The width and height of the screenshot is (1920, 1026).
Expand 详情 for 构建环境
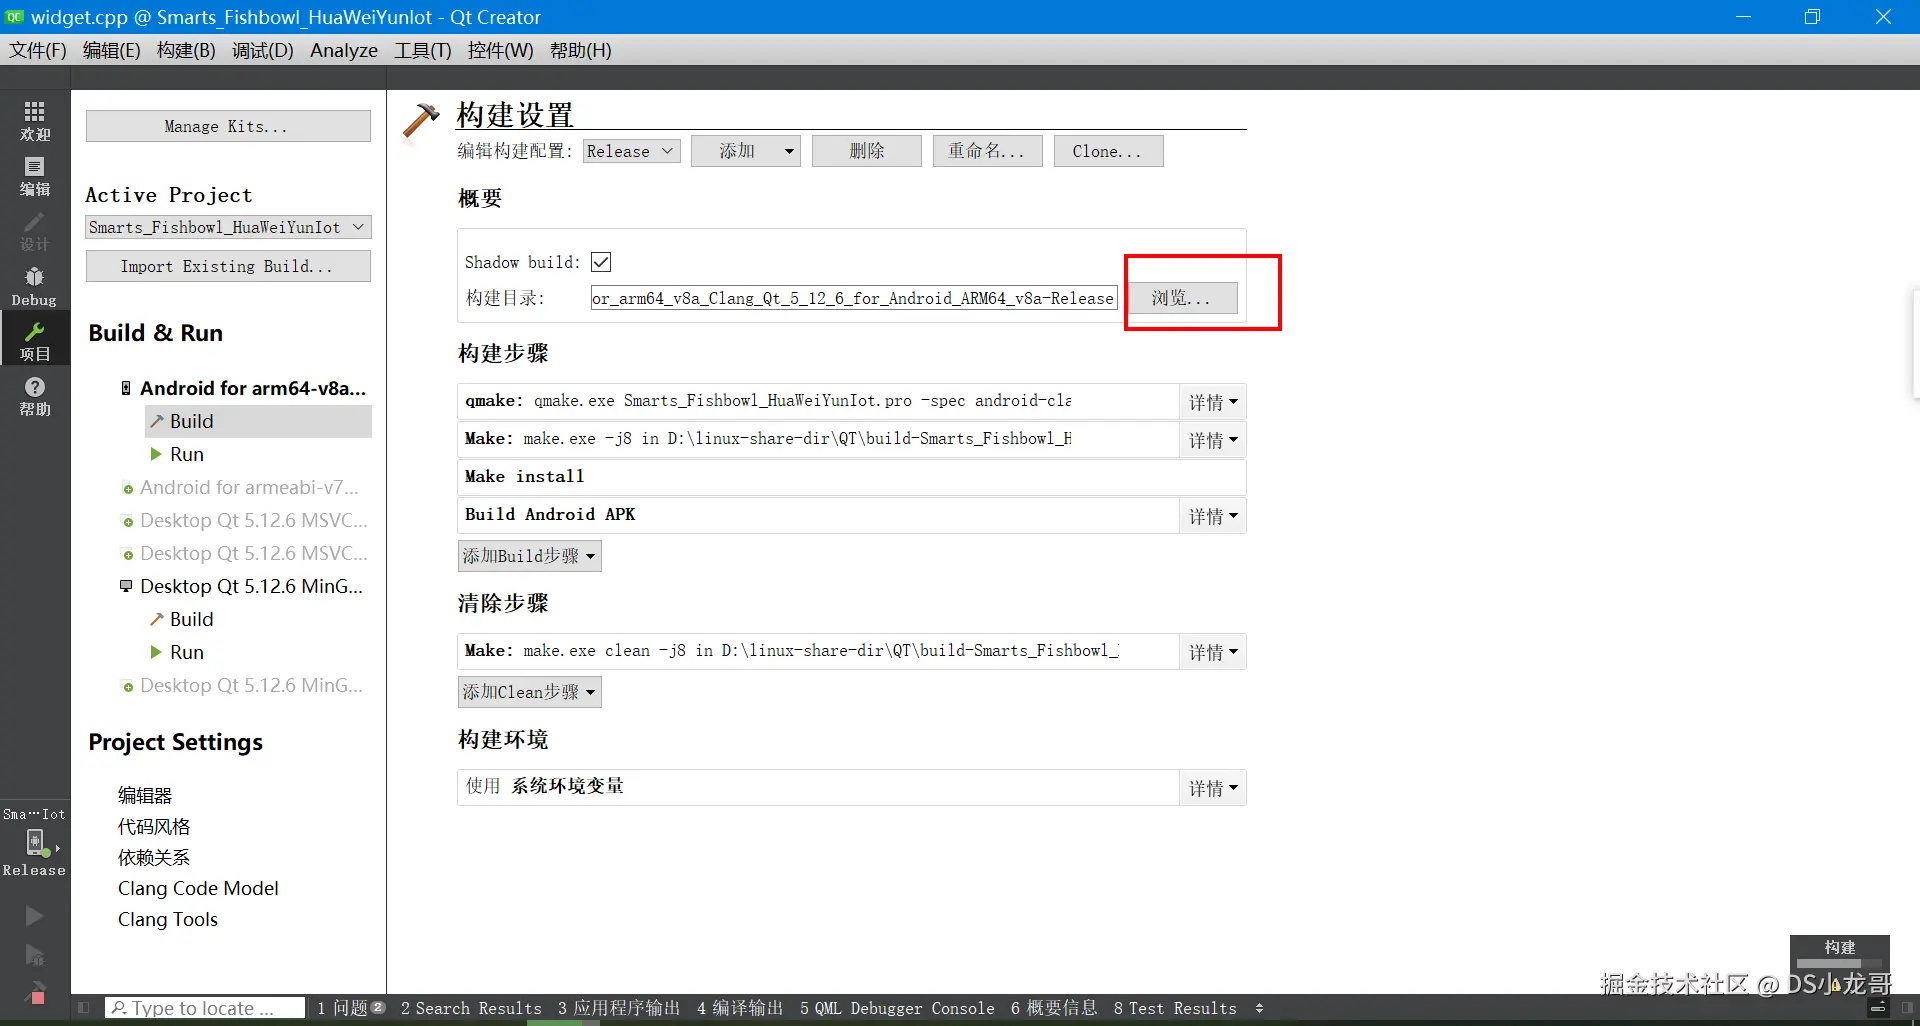point(1212,788)
